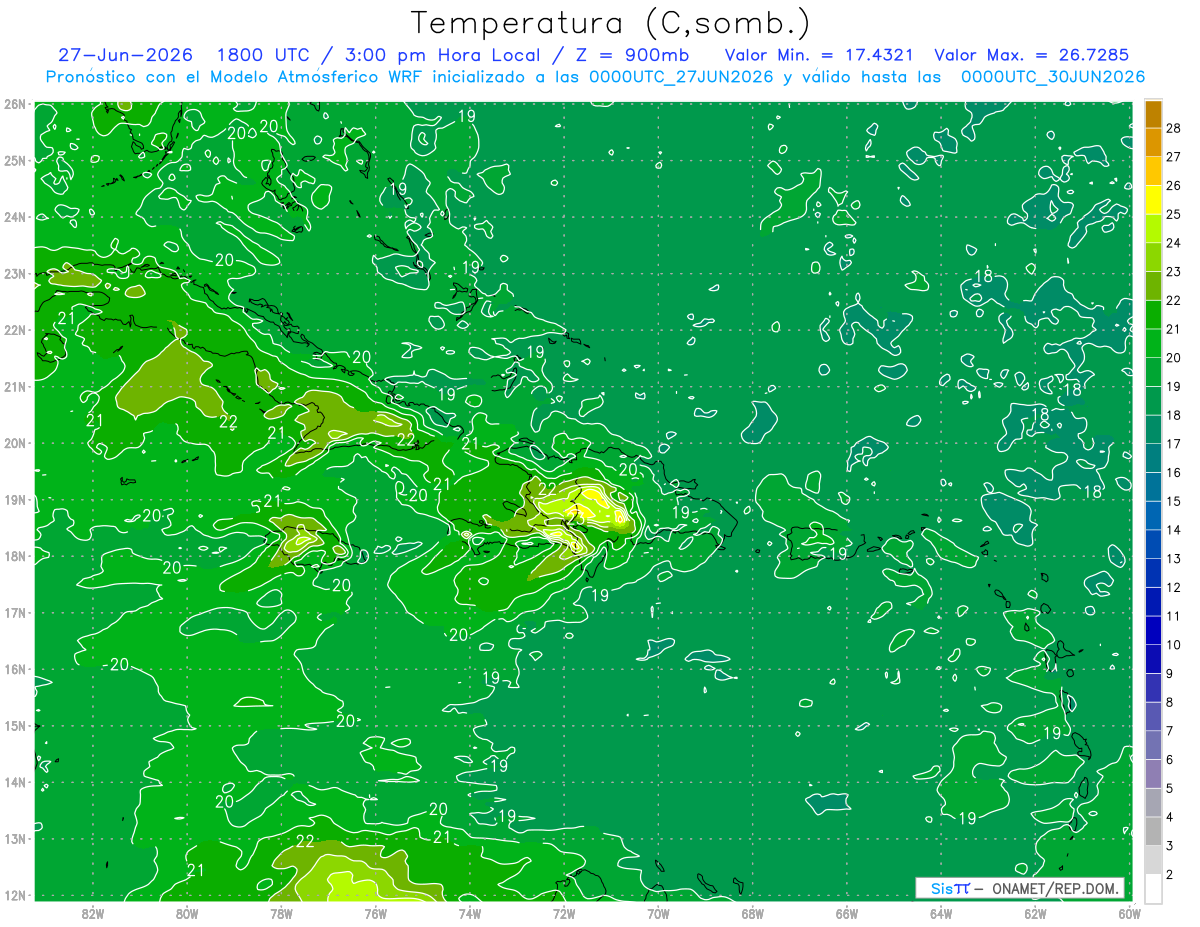Click the 72W longitude axis label
Viewport: 1200px width, 927px height.
click(564, 912)
